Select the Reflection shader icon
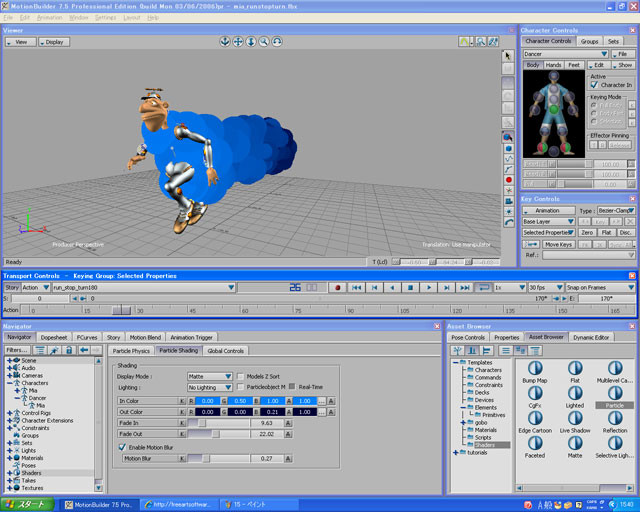 615,422
